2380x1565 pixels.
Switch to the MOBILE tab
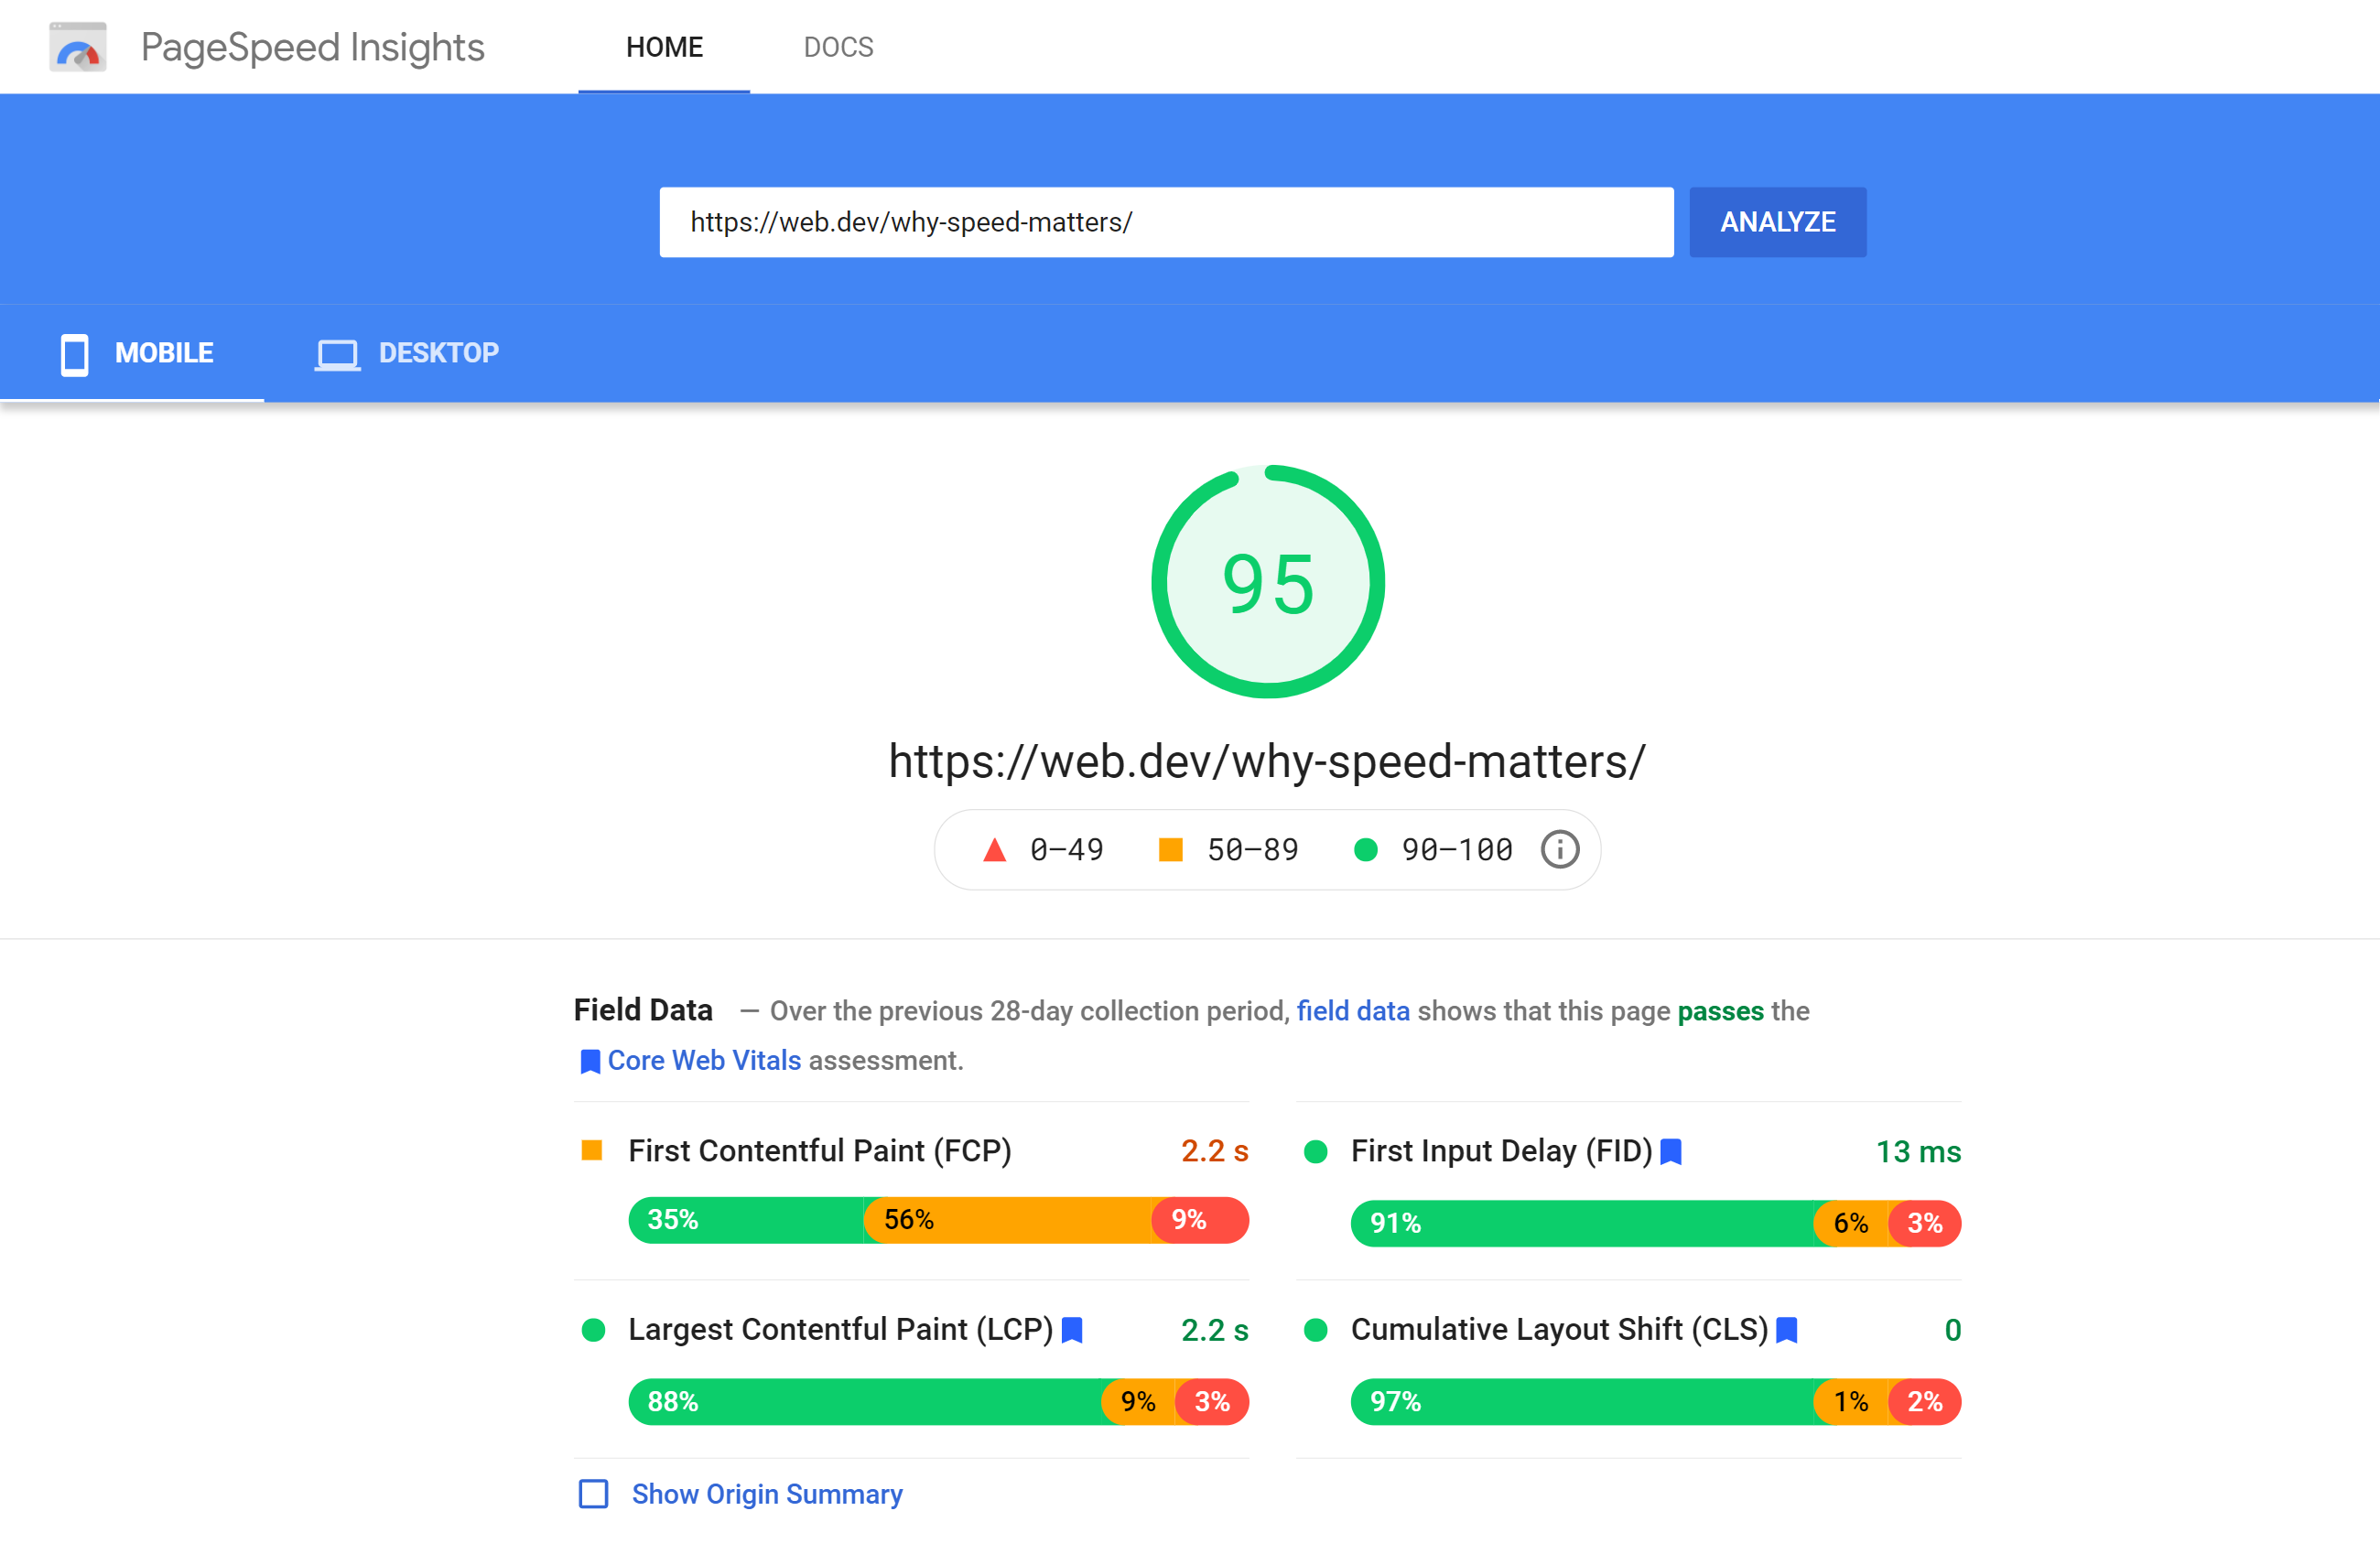point(140,353)
